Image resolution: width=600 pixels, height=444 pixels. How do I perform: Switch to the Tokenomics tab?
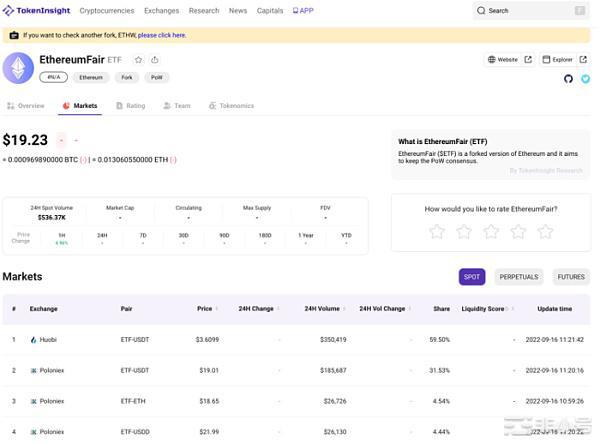coord(231,106)
